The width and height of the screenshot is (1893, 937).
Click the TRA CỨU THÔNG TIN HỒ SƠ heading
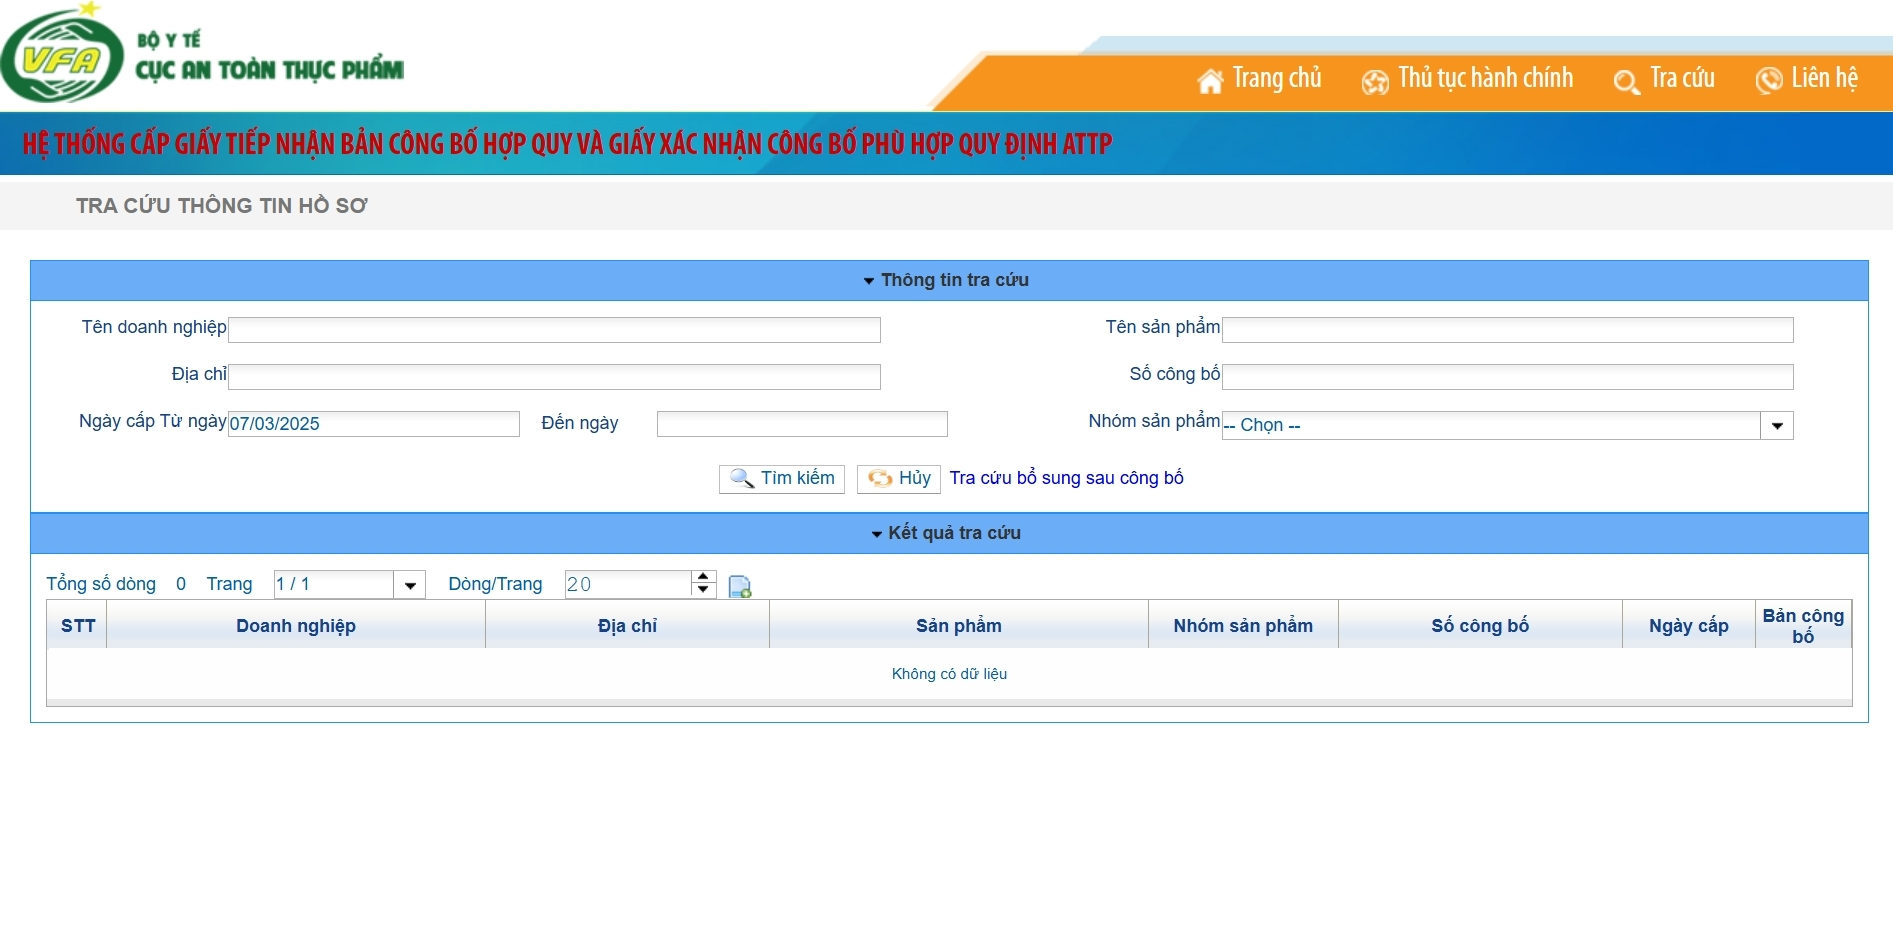222,206
